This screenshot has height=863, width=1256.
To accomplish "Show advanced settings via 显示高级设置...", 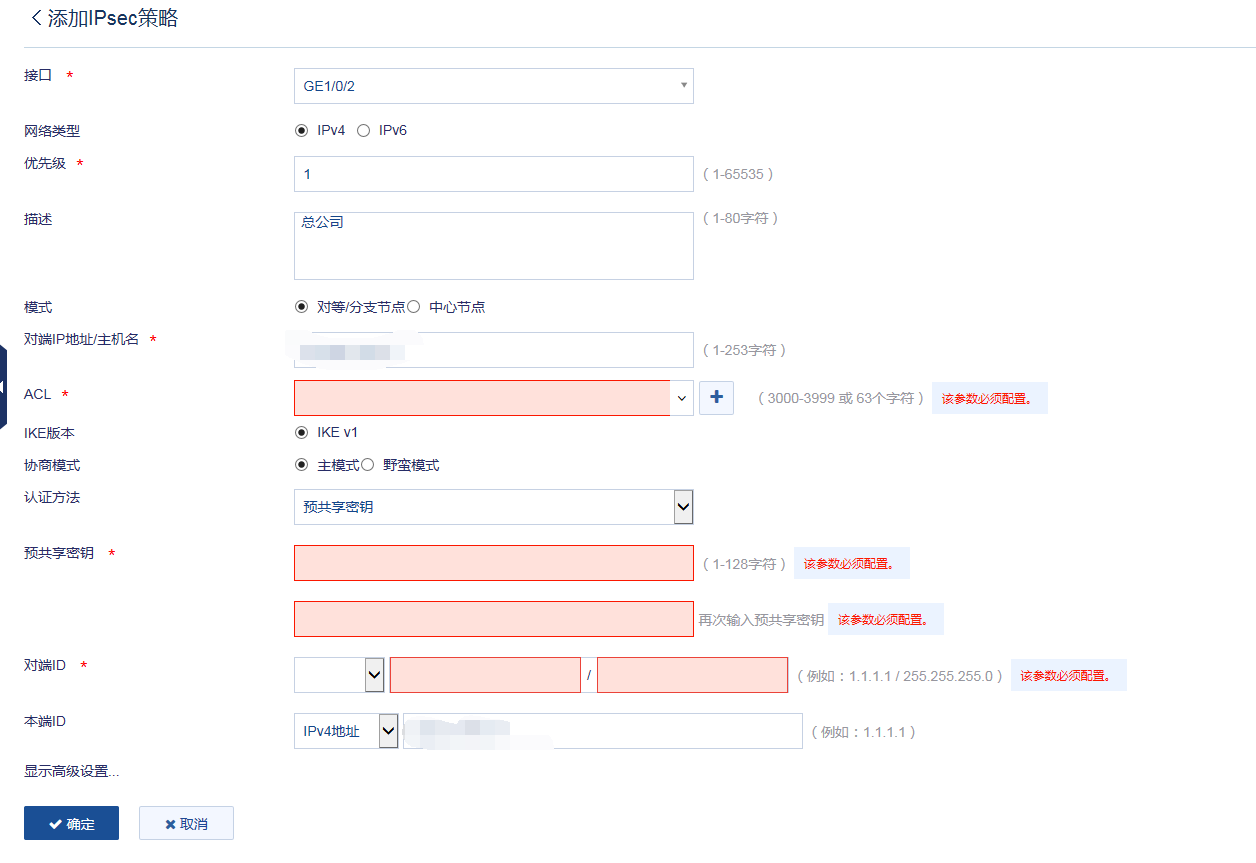I will [72, 771].
